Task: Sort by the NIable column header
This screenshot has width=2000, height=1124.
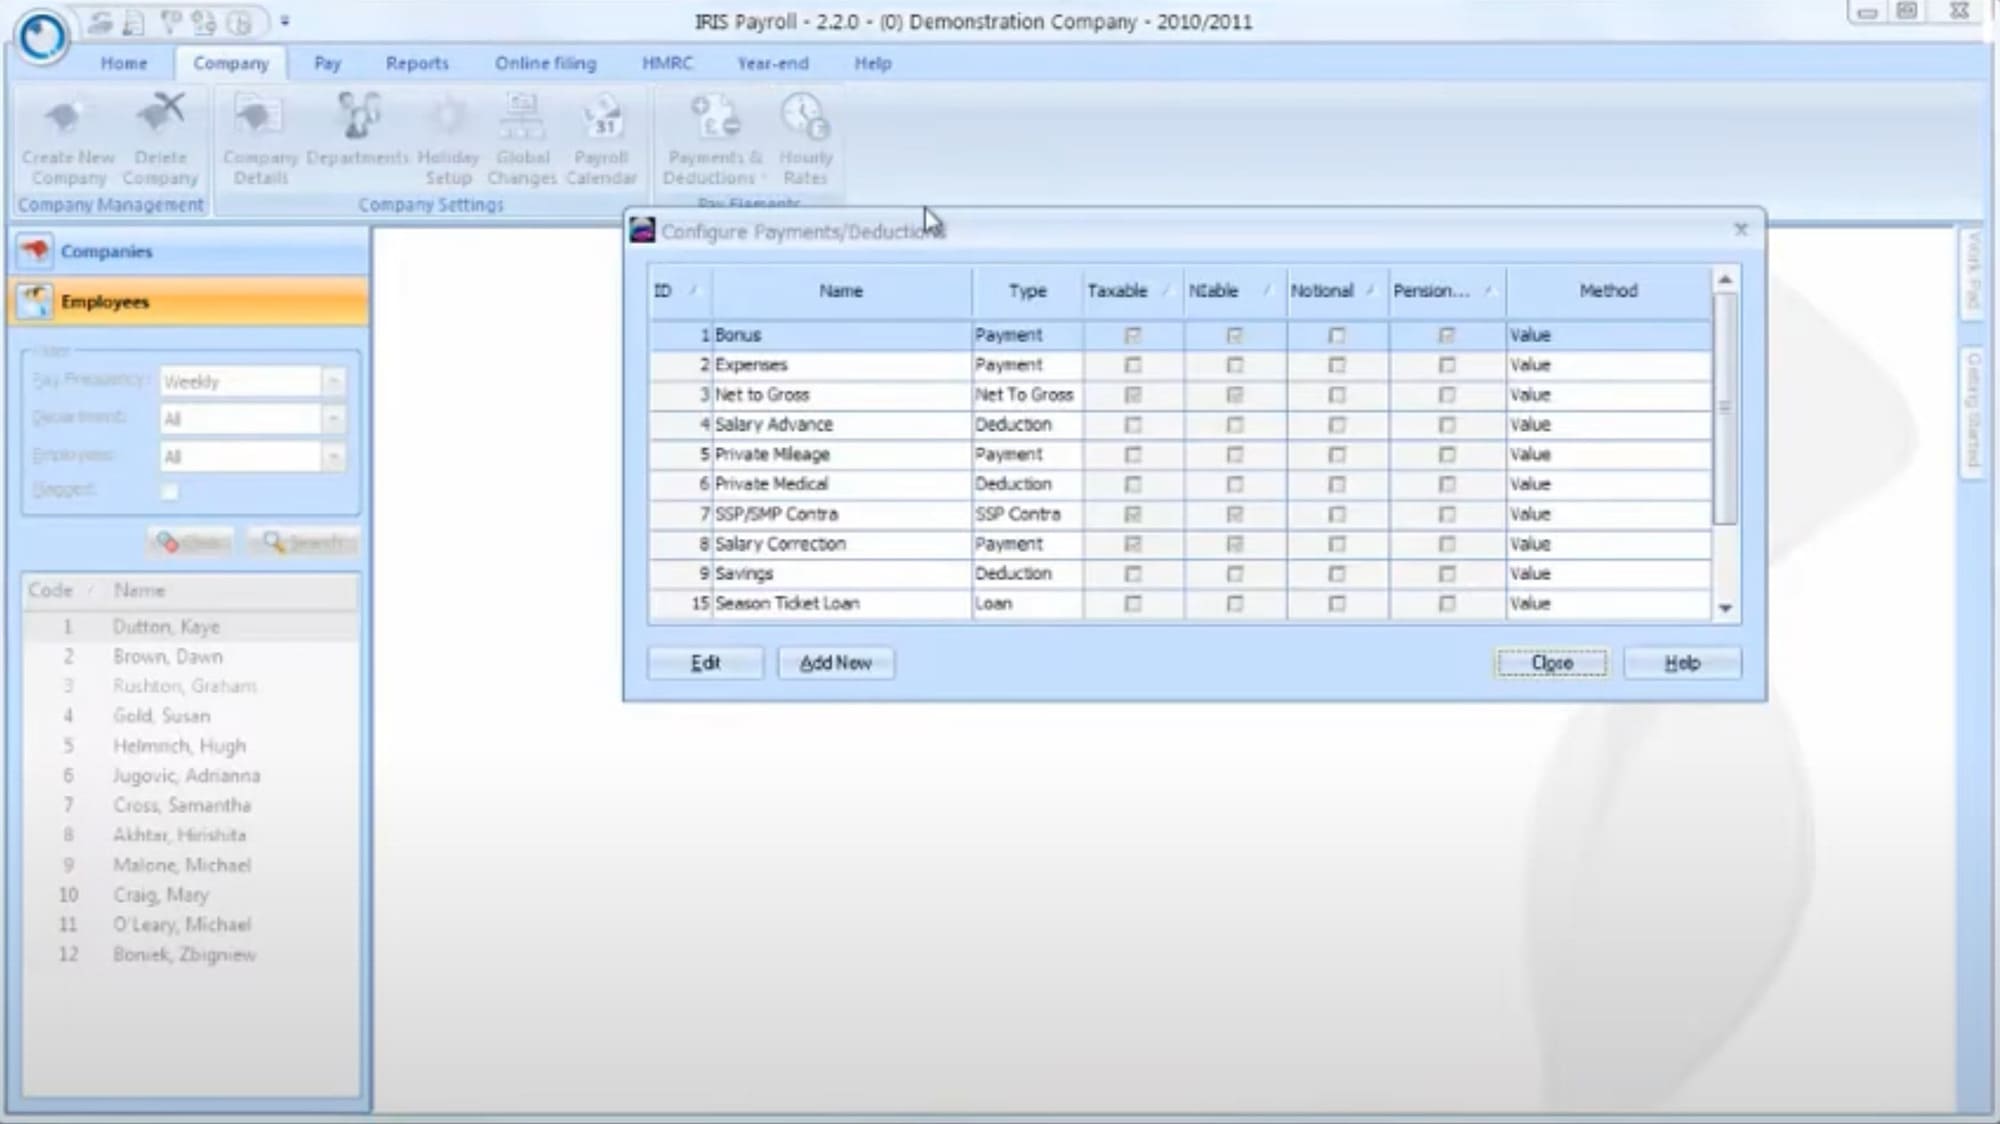Action: [x=1234, y=291]
